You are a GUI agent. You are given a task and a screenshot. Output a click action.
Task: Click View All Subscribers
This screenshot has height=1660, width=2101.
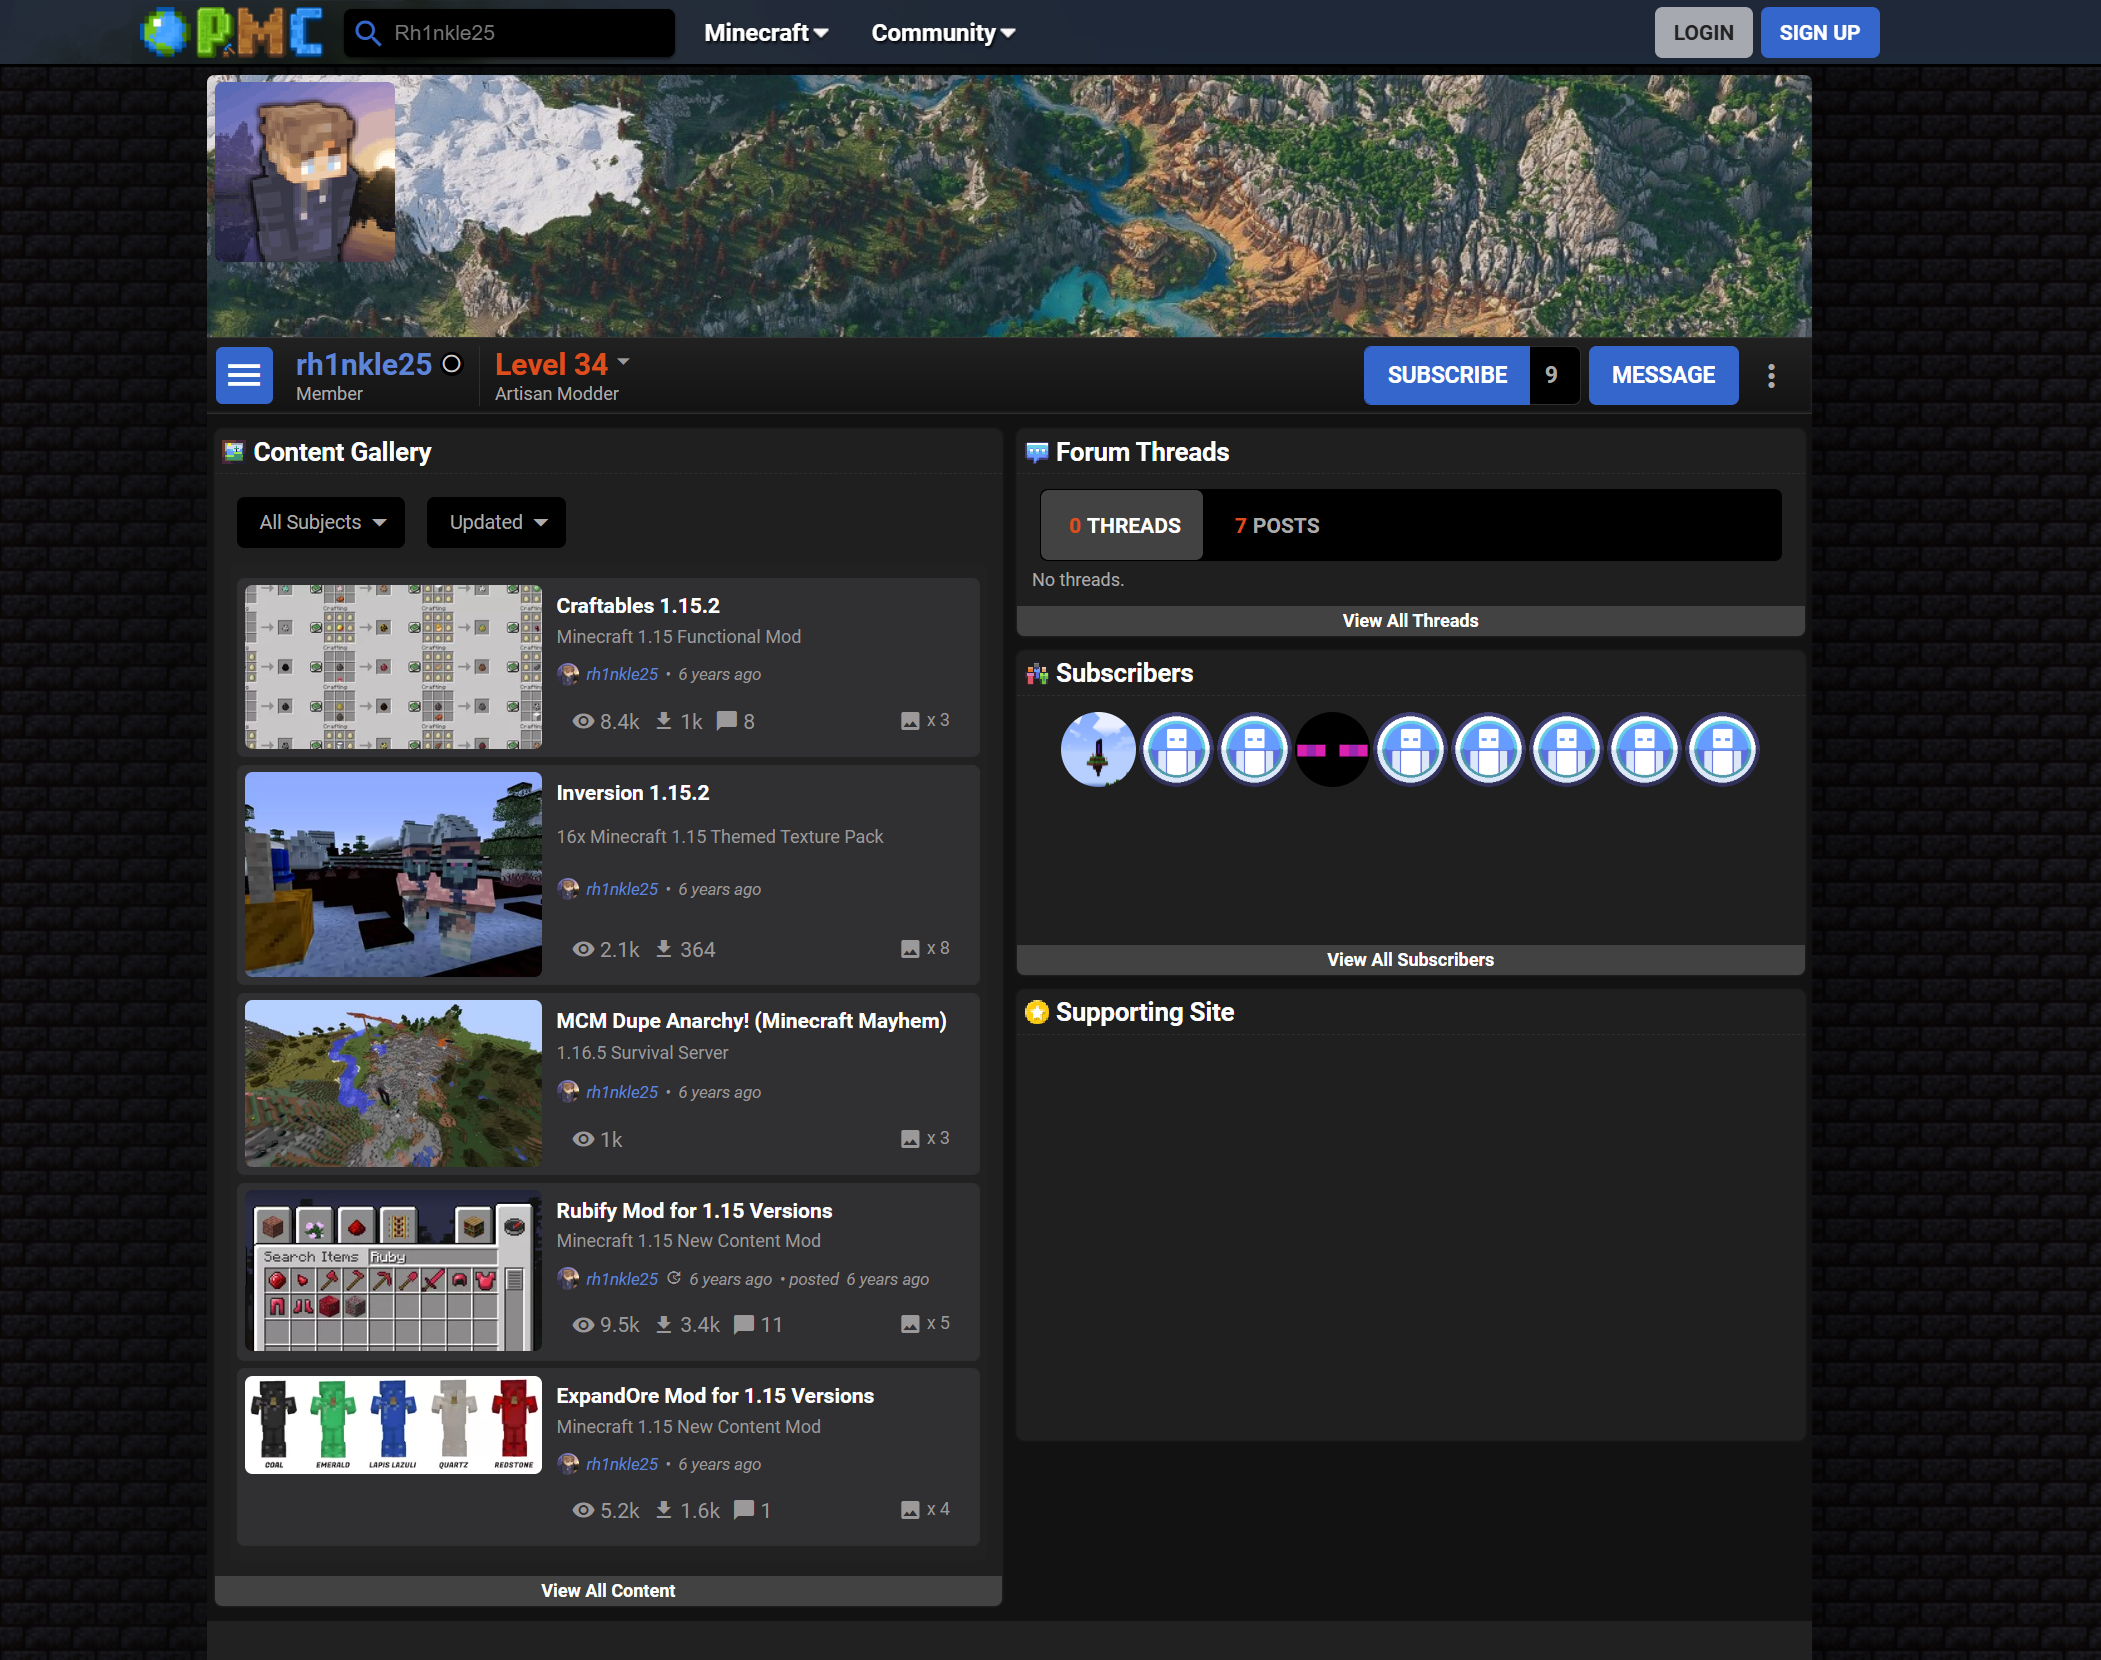1410,960
